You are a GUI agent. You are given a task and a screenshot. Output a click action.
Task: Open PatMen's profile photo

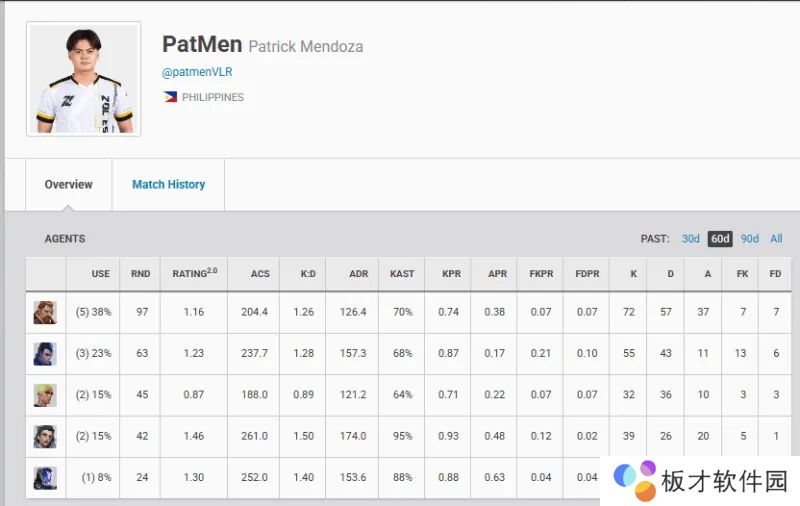point(84,79)
